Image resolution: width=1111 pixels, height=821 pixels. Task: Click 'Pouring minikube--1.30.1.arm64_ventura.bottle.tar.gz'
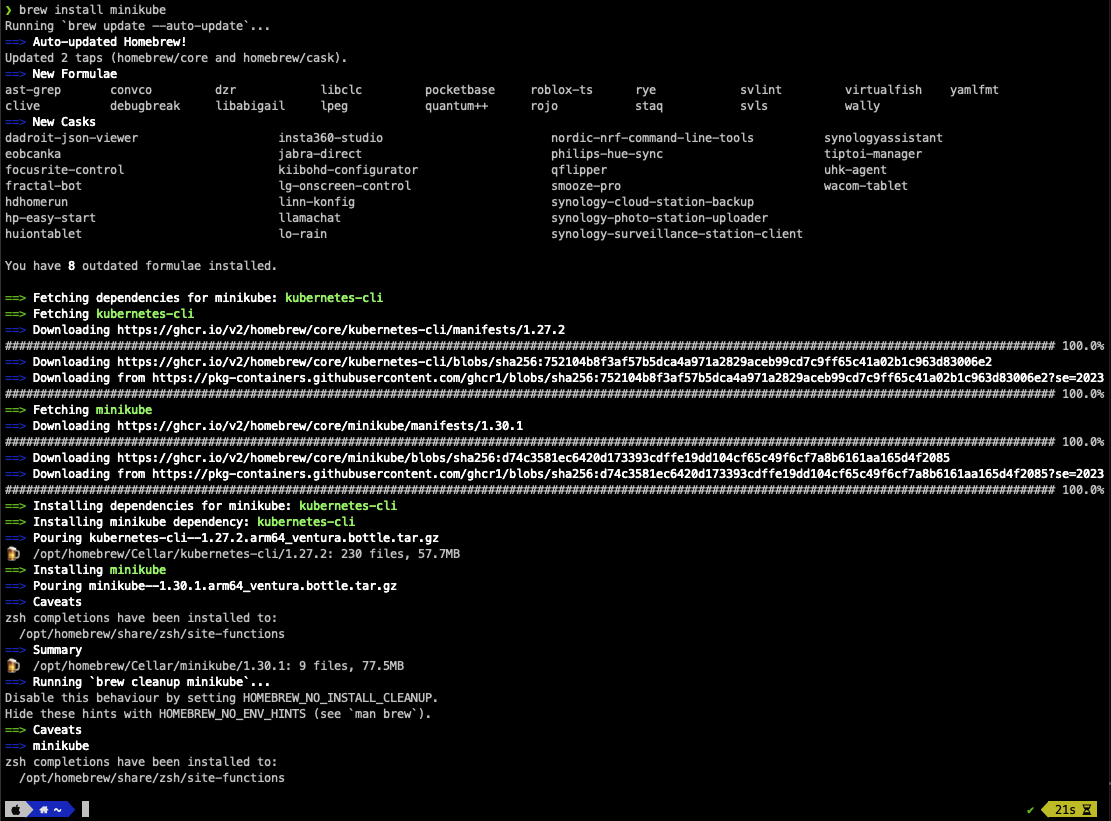click(215, 586)
